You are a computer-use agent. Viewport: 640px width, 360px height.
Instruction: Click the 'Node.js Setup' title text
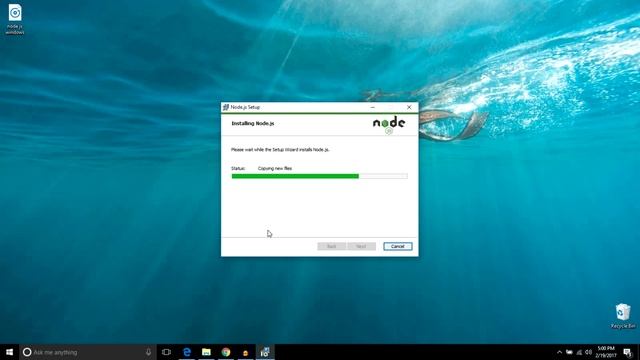(x=245, y=107)
